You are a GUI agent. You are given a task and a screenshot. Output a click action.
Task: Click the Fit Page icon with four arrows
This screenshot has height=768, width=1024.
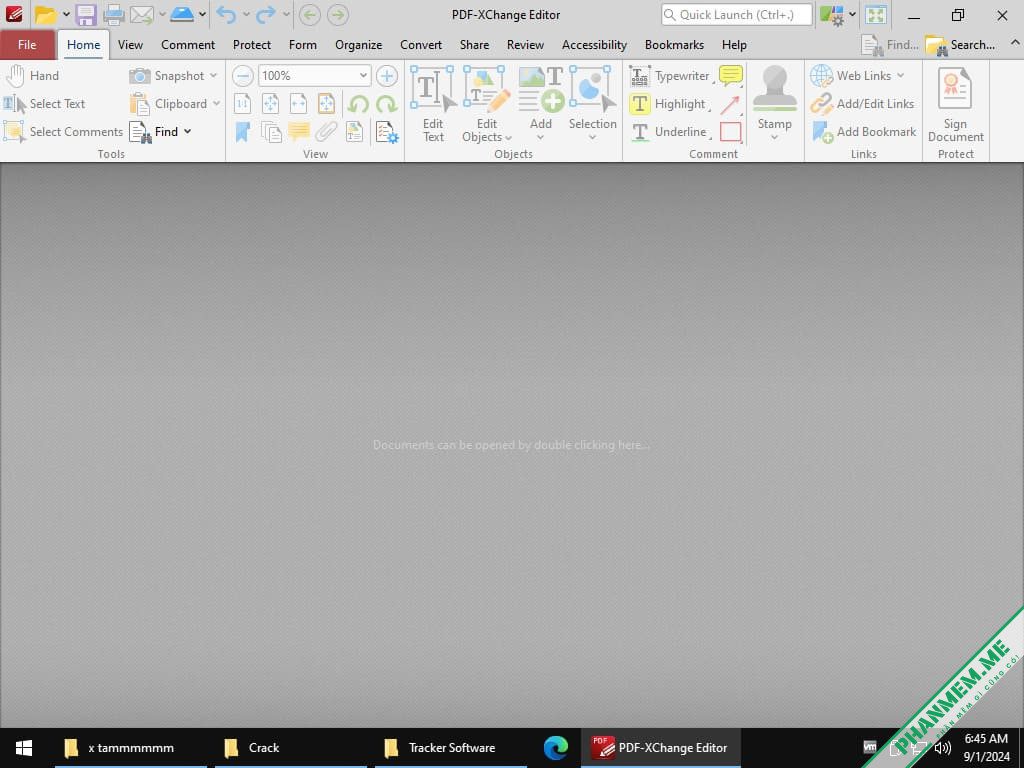point(270,104)
